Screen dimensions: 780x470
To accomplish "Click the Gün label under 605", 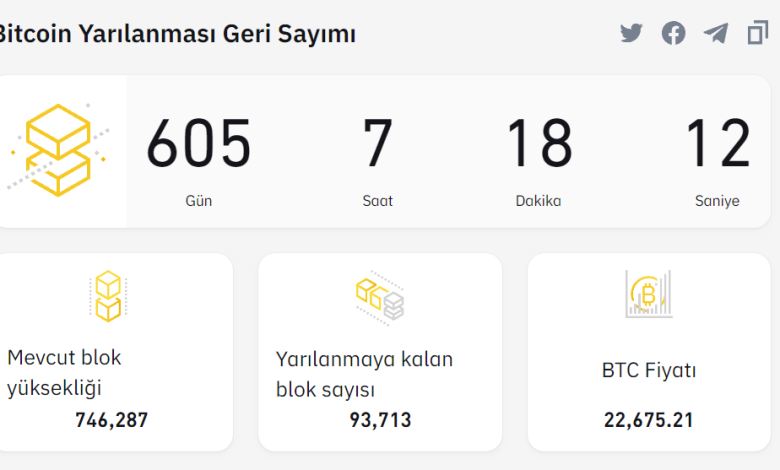I will point(198,201).
